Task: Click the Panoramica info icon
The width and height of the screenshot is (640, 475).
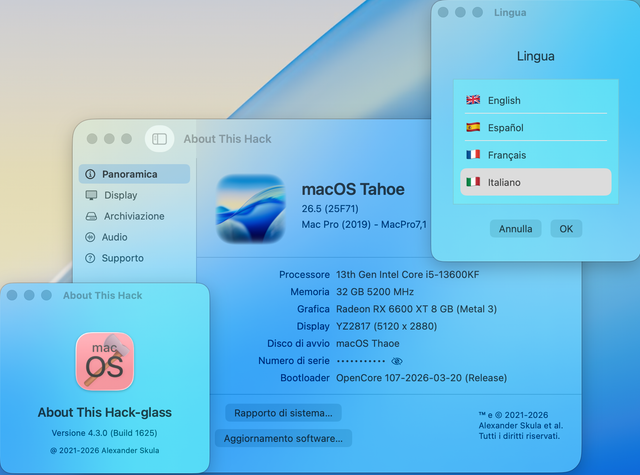Action: coord(90,174)
